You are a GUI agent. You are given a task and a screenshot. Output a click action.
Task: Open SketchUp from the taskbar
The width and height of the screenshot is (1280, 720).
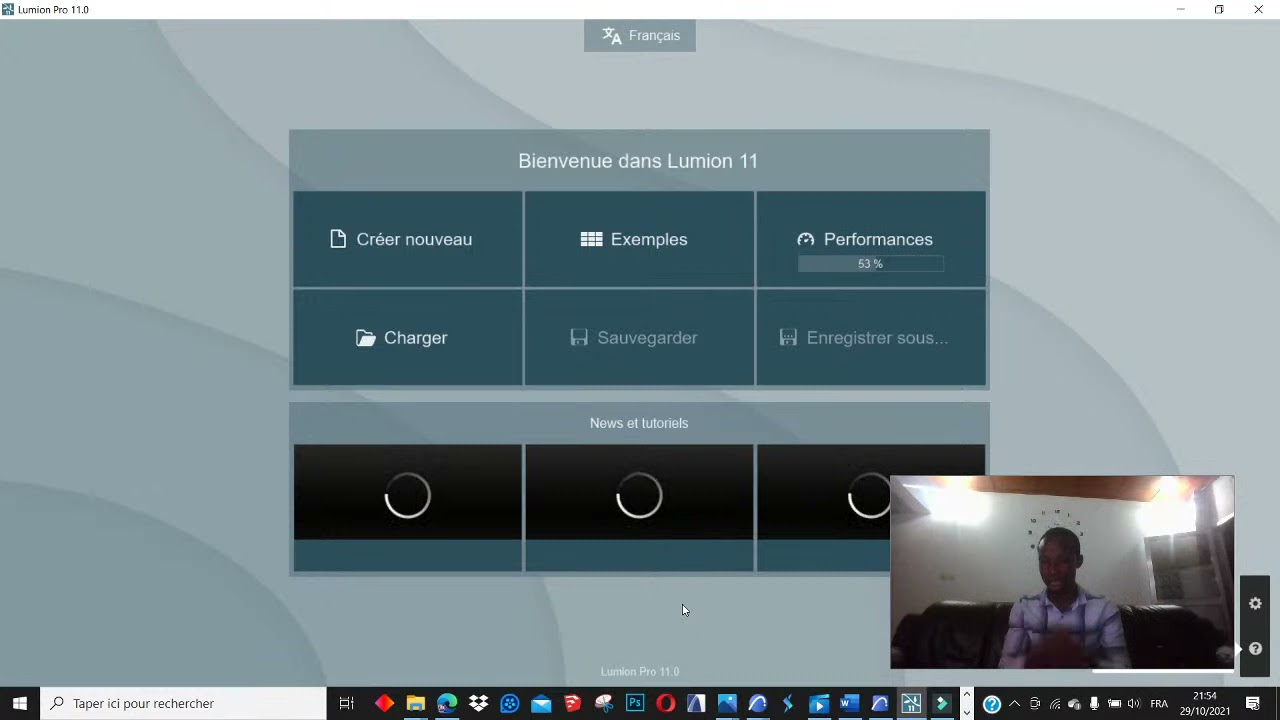coord(572,704)
